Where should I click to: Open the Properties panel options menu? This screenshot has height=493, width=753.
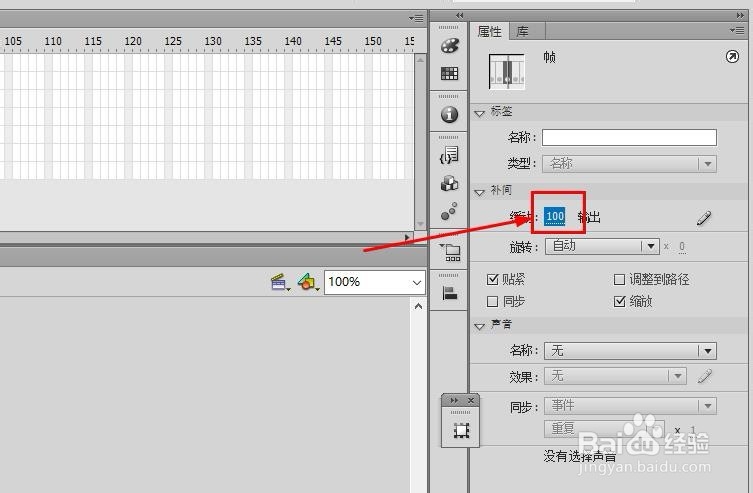pos(737,30)
